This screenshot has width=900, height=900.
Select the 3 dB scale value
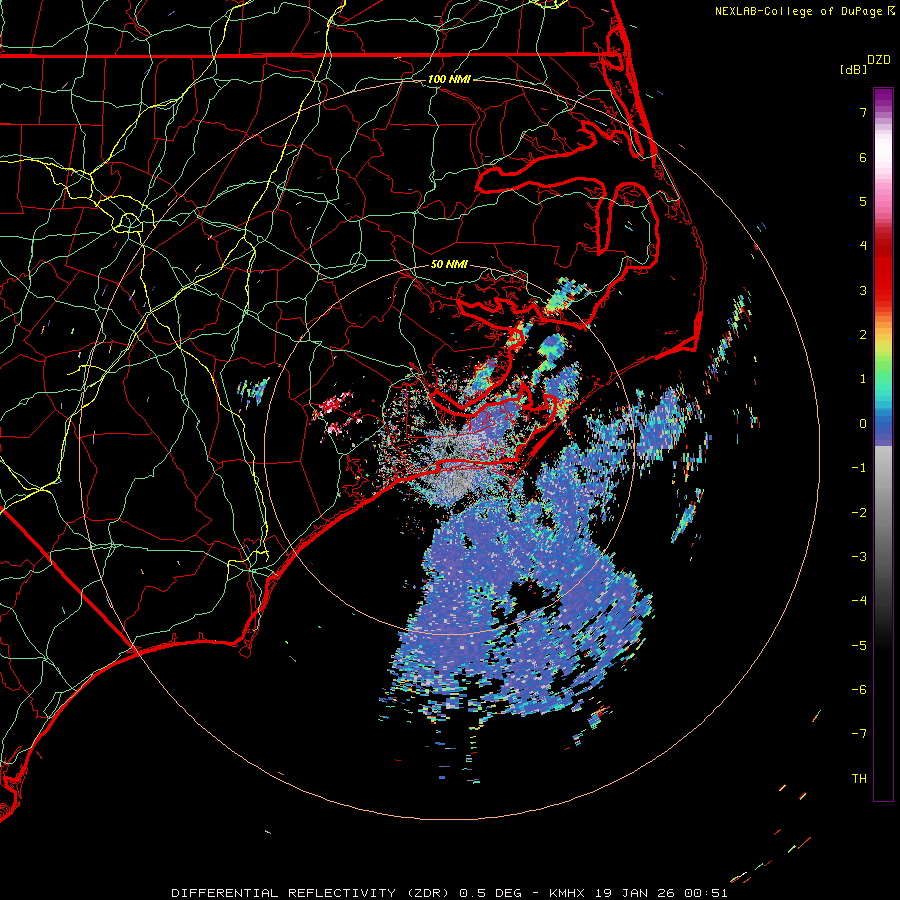863,290
